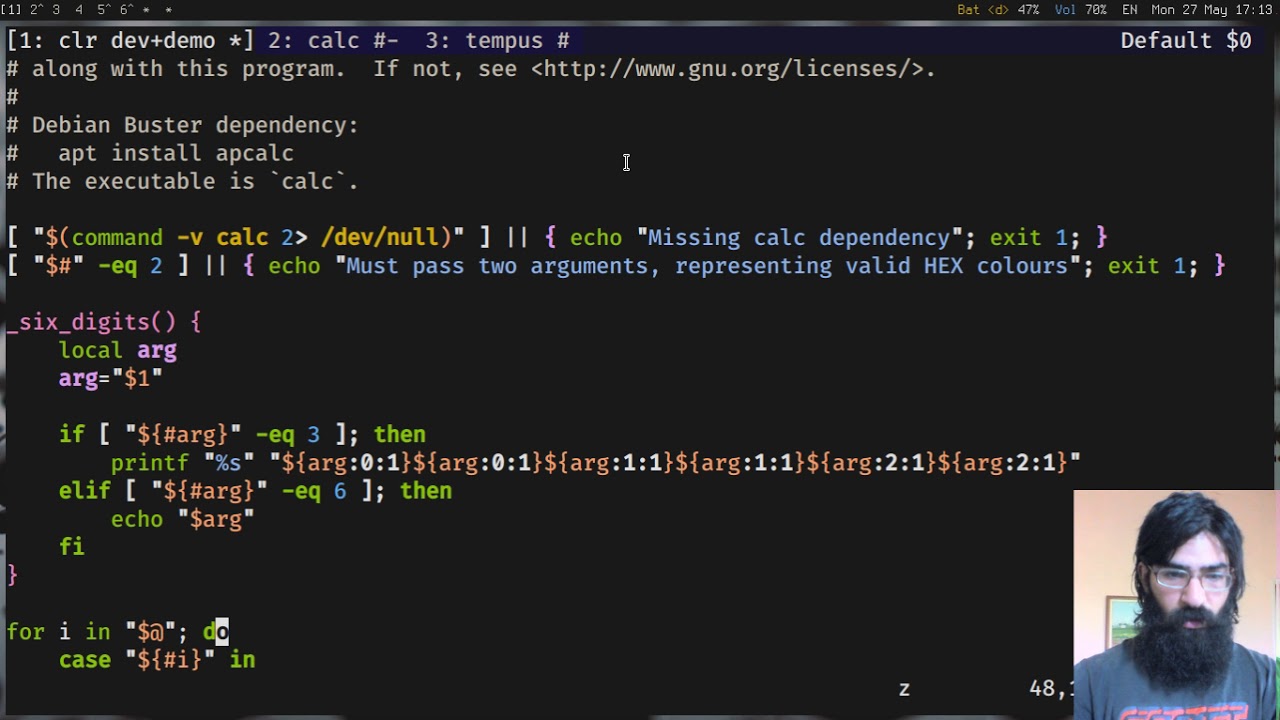Switch to workspace 4 in top bar
The image size is (1280, 720).
[79, 10]
